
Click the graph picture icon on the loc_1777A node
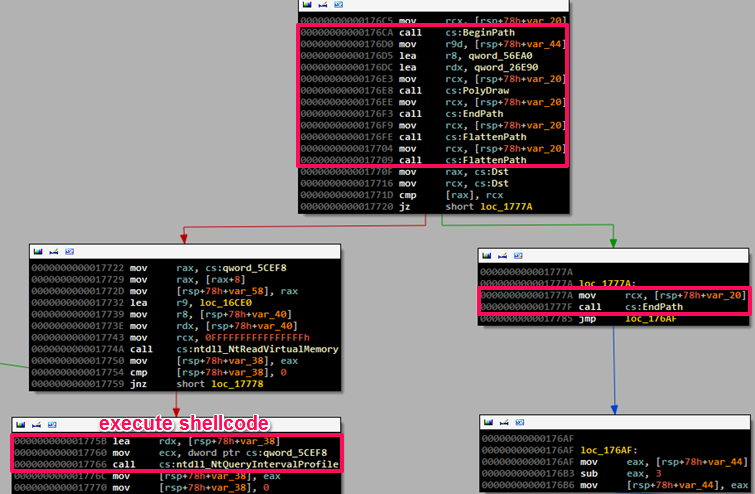[x=519, y=257]
